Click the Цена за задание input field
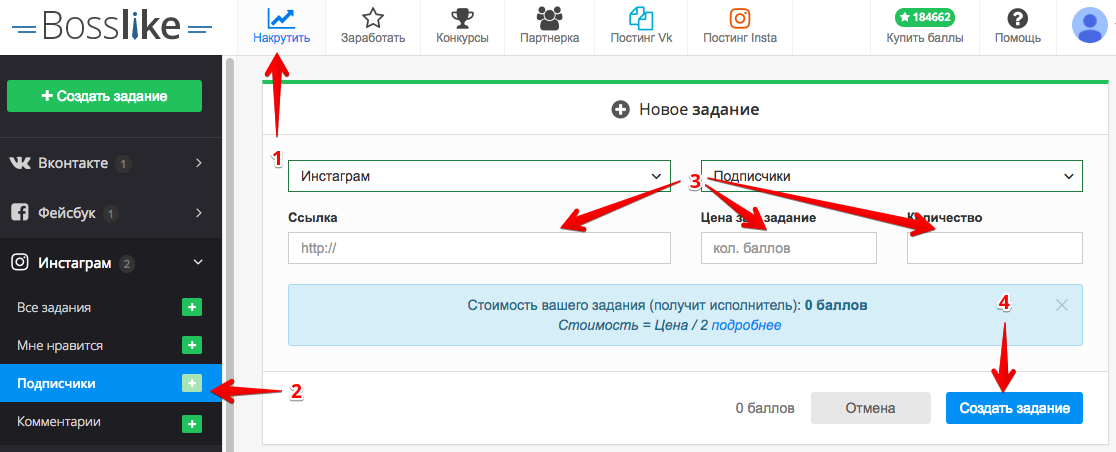 789,248
